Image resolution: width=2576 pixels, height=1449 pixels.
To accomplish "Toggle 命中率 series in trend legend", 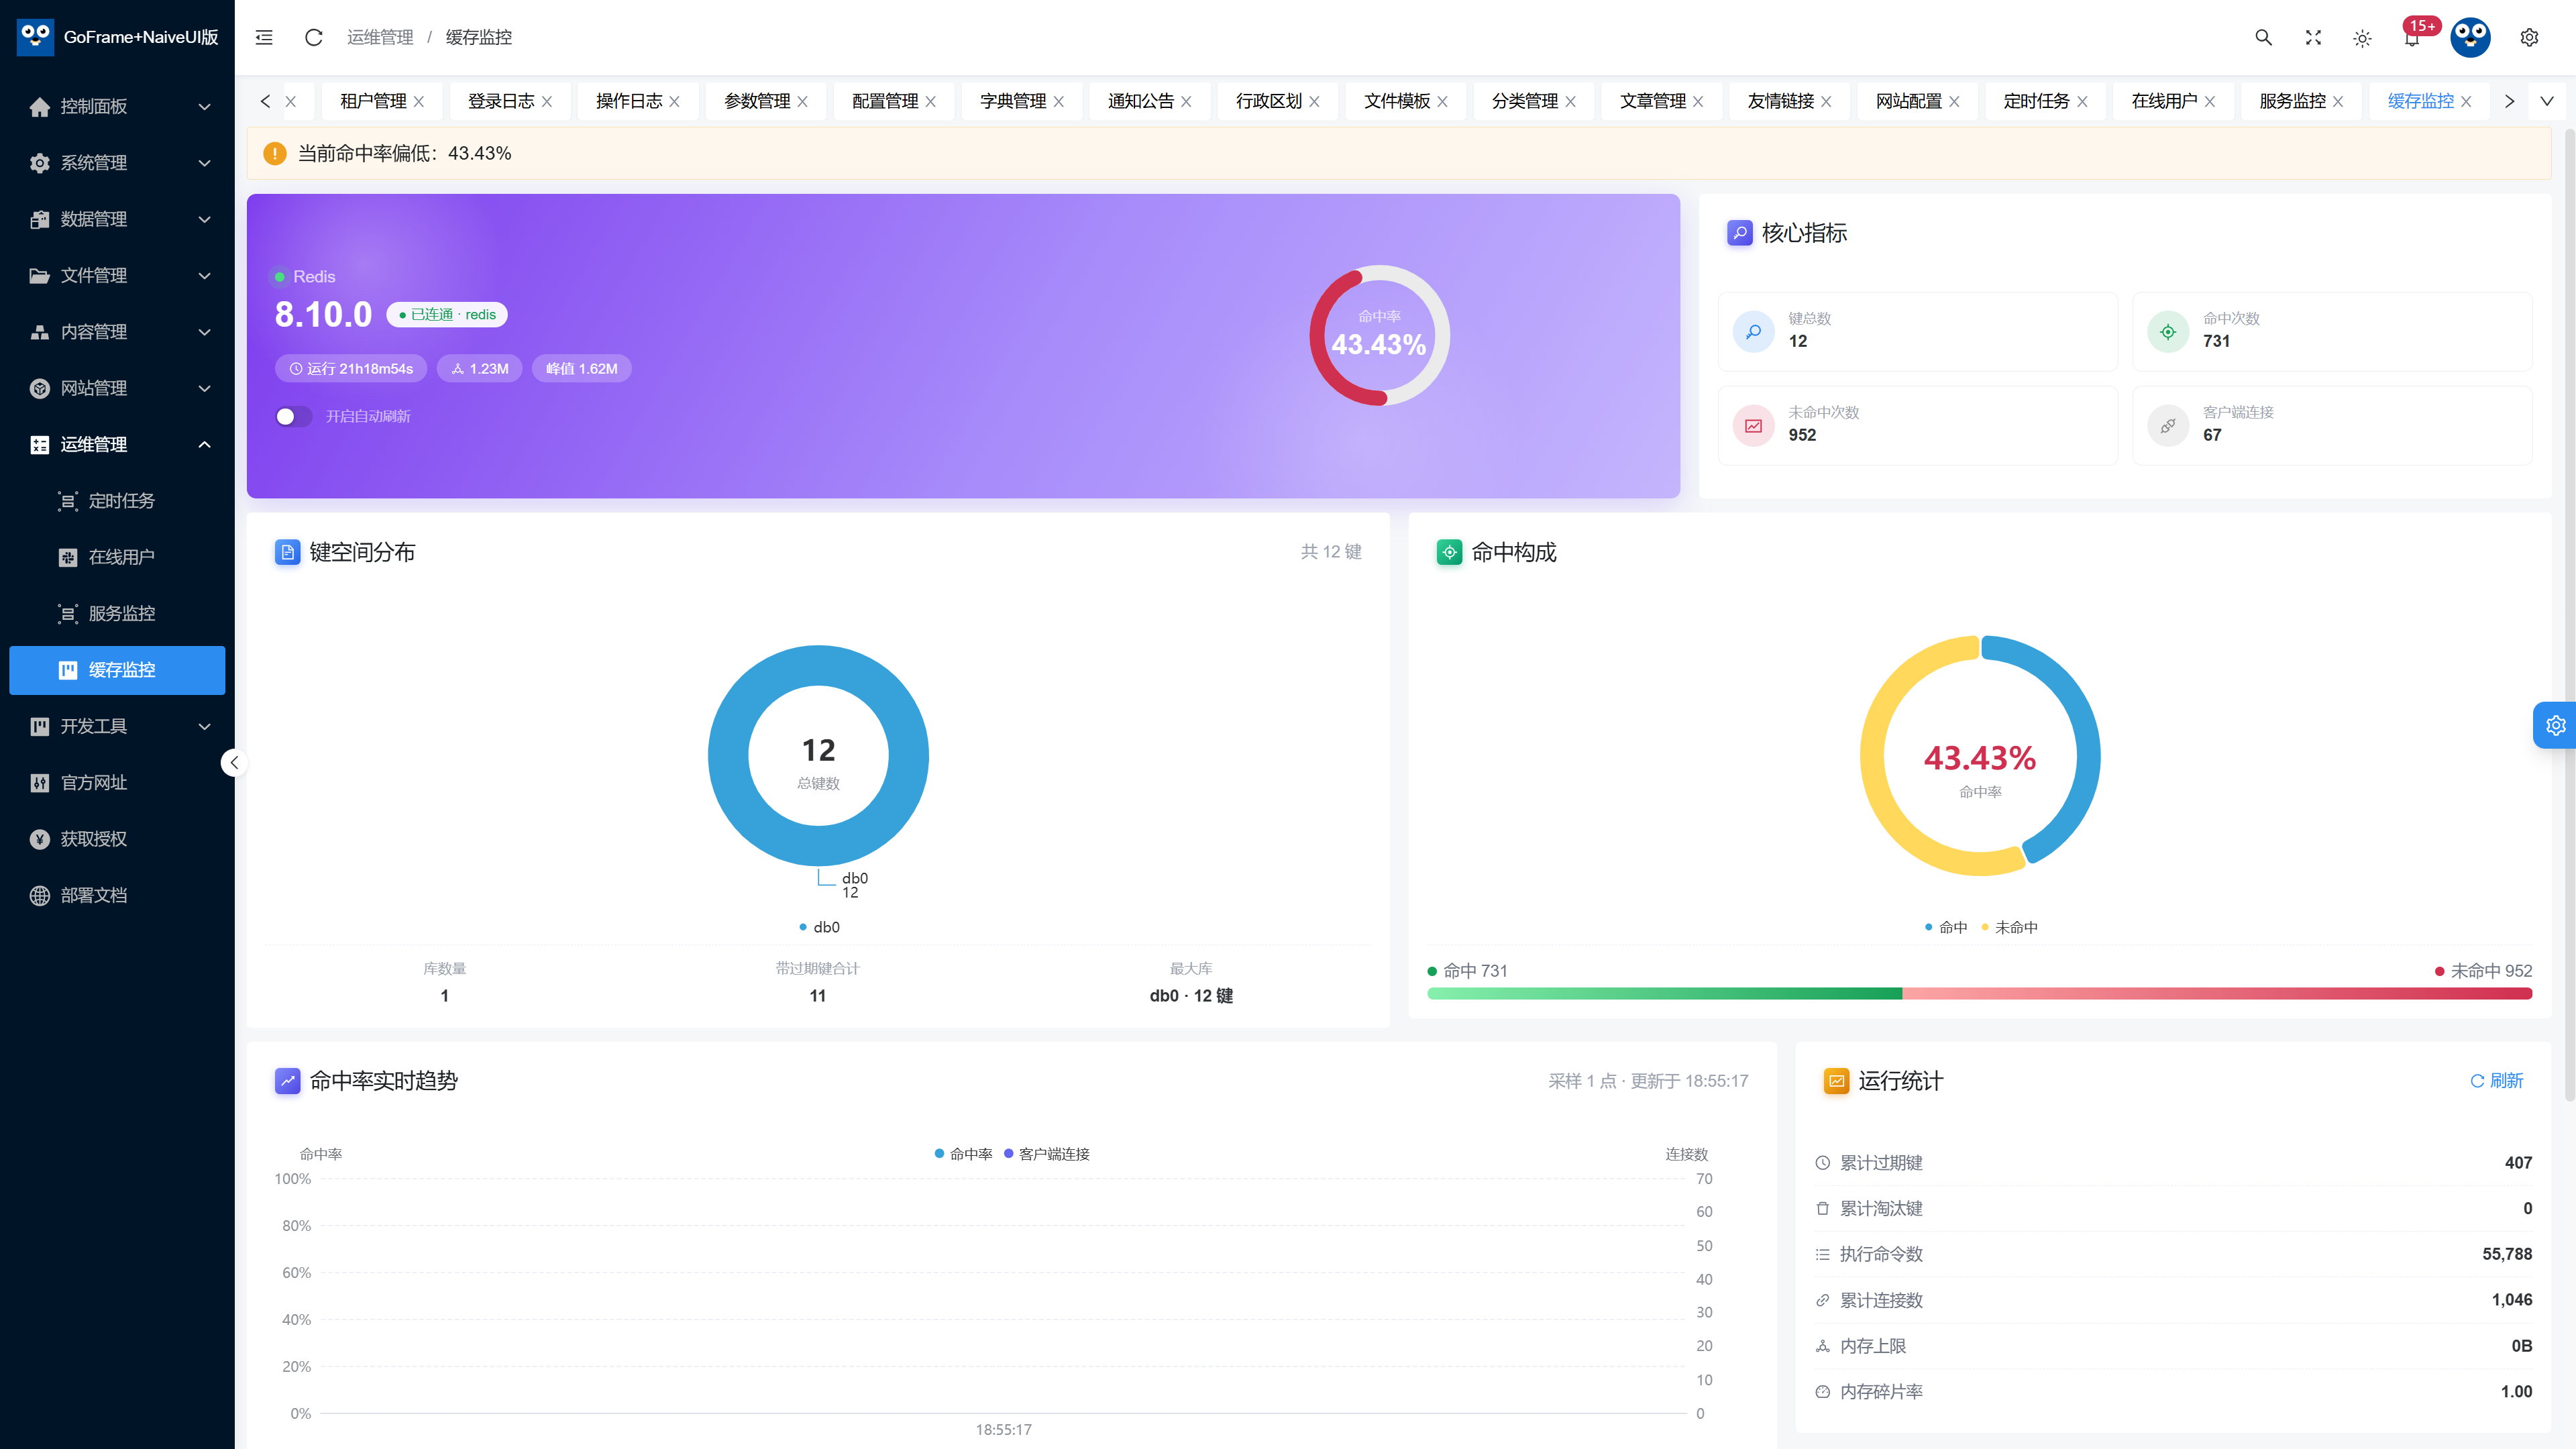I will [963, 1154].
